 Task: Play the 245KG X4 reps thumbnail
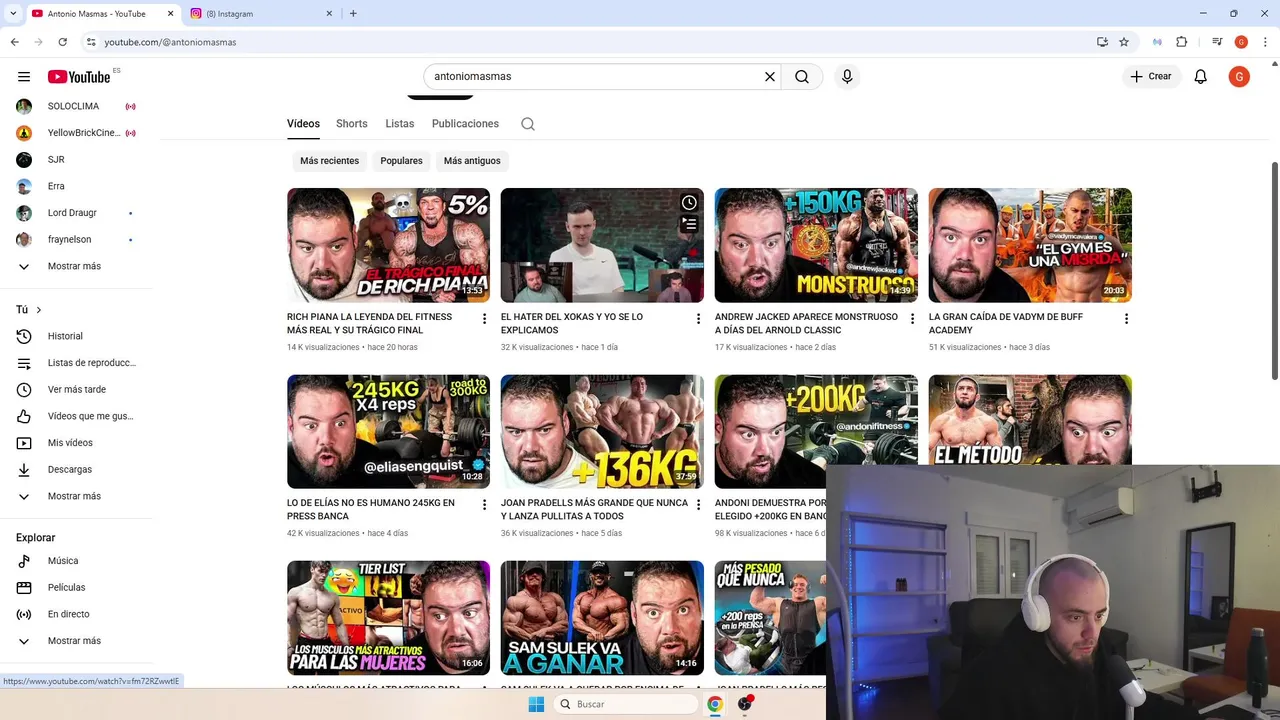pos(388,431)
